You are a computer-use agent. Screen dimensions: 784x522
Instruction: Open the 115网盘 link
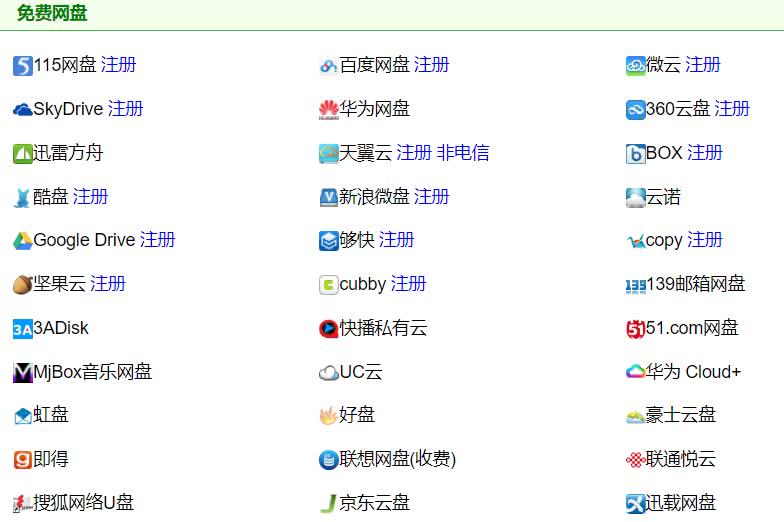64,65
